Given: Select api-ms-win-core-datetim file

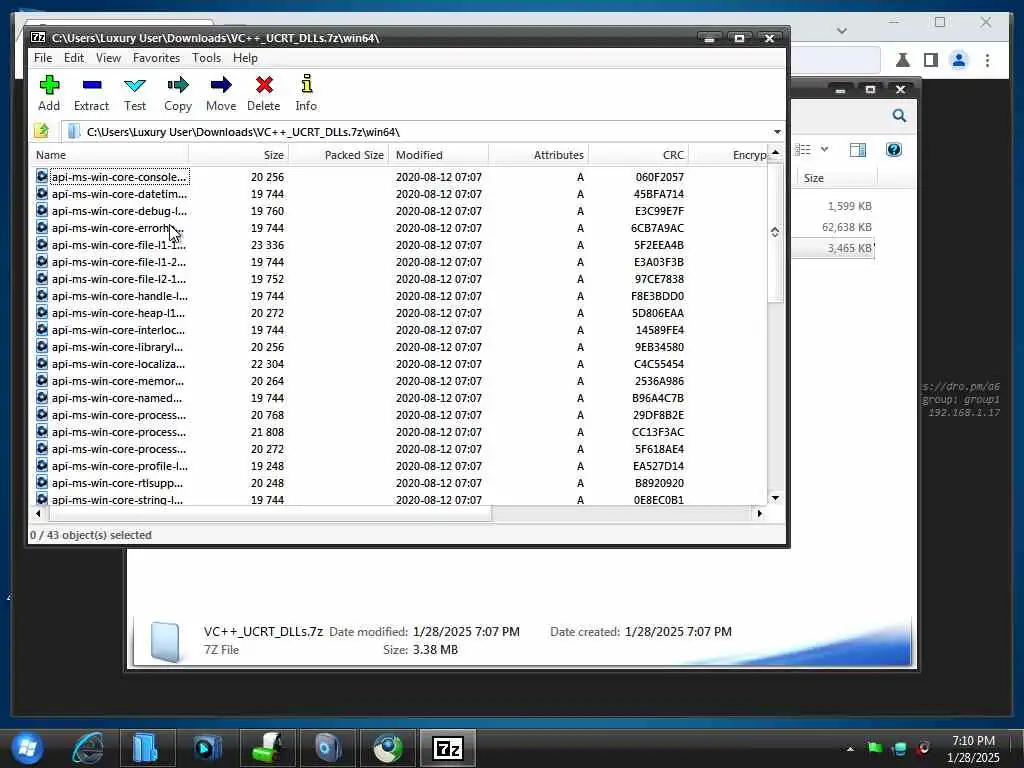Looking at the screenshot, I should tap(120, 194).
